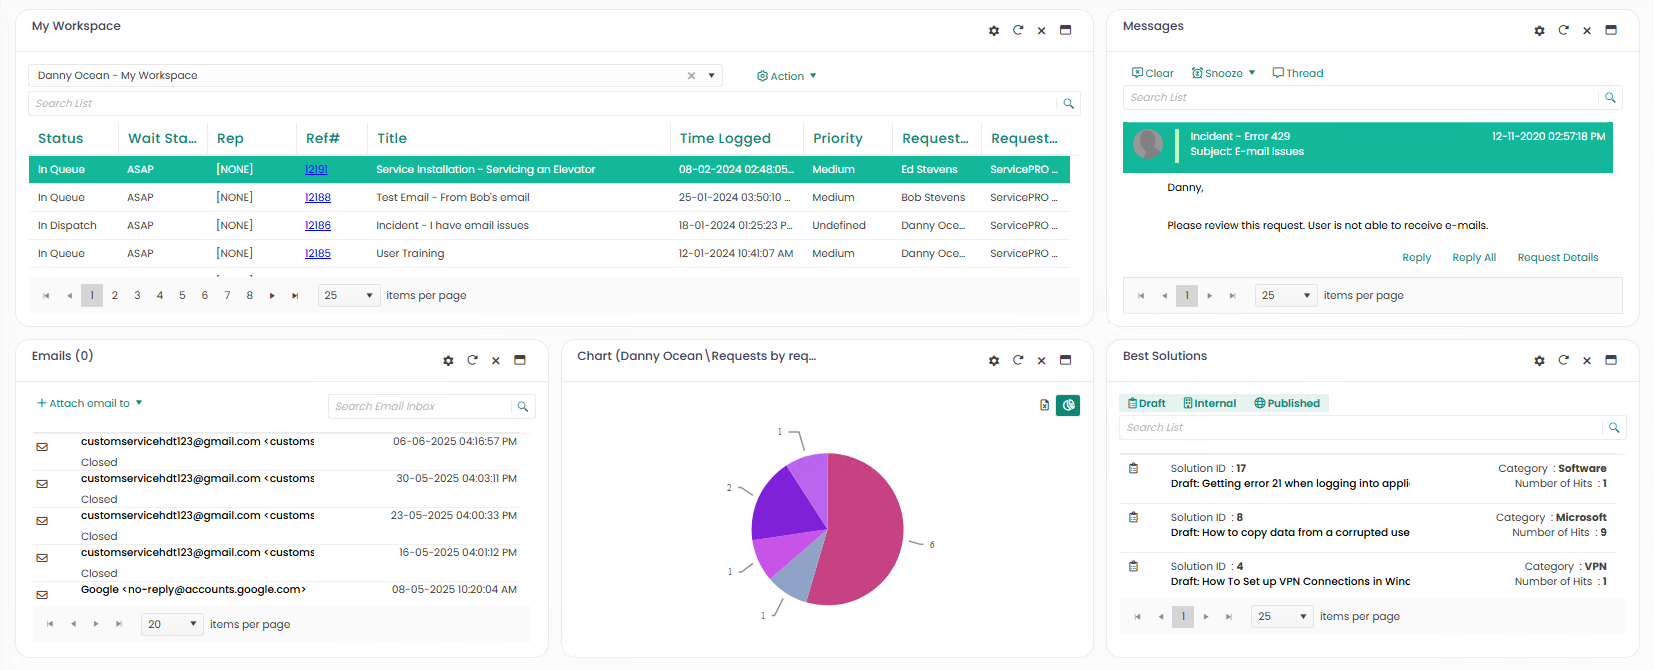Open request reference 12188
The width and height of the screenshot is (1654, 670).
tap(317, 197)
